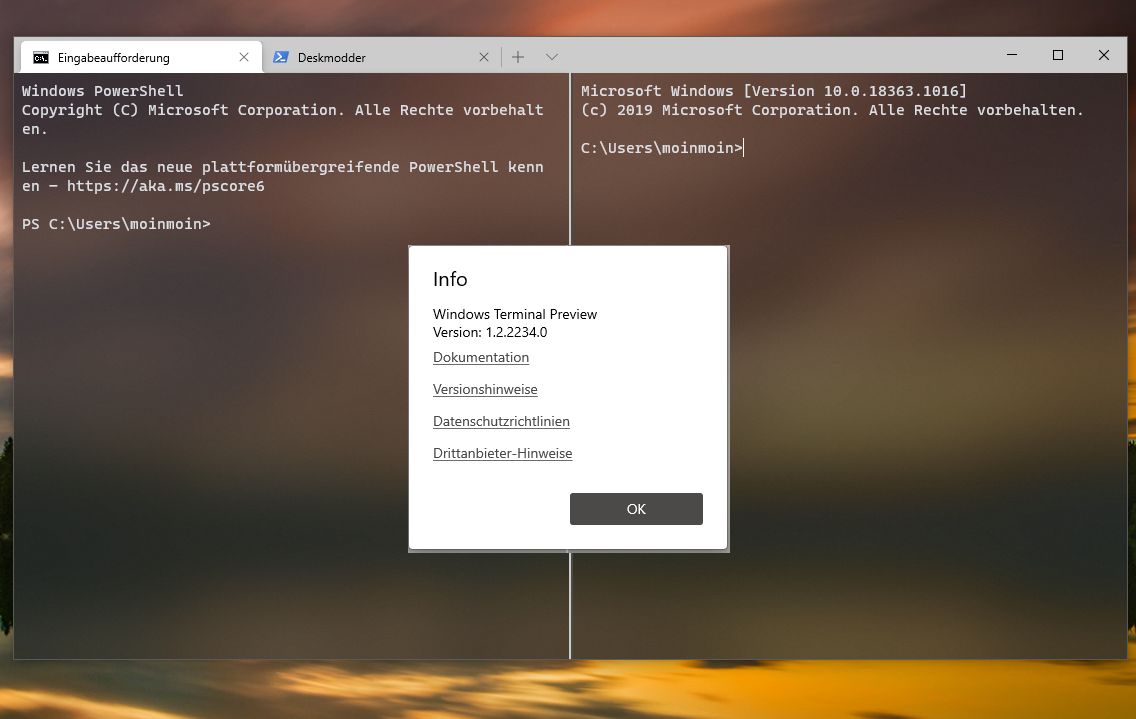
Task: Click 'Version: 1.2.2234.0' text in dialog
Action: [490, 332]
